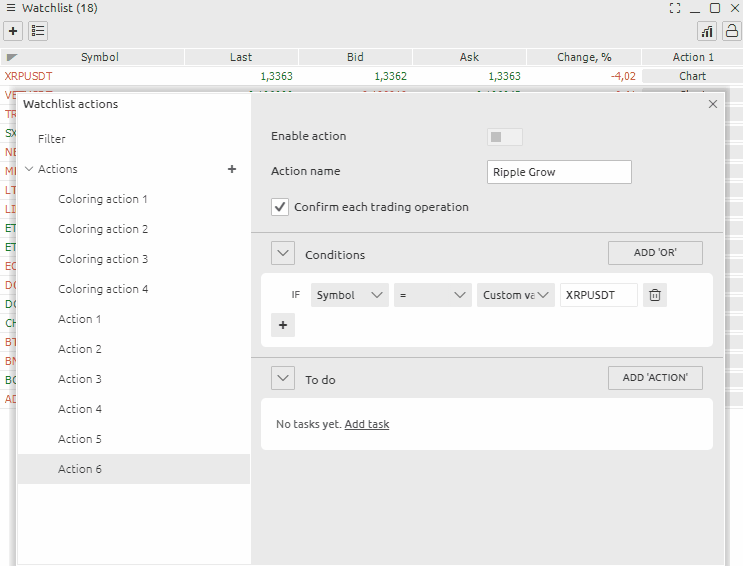
Task: Click the chart settings icon at top right
Action: [x=707, y=31]
